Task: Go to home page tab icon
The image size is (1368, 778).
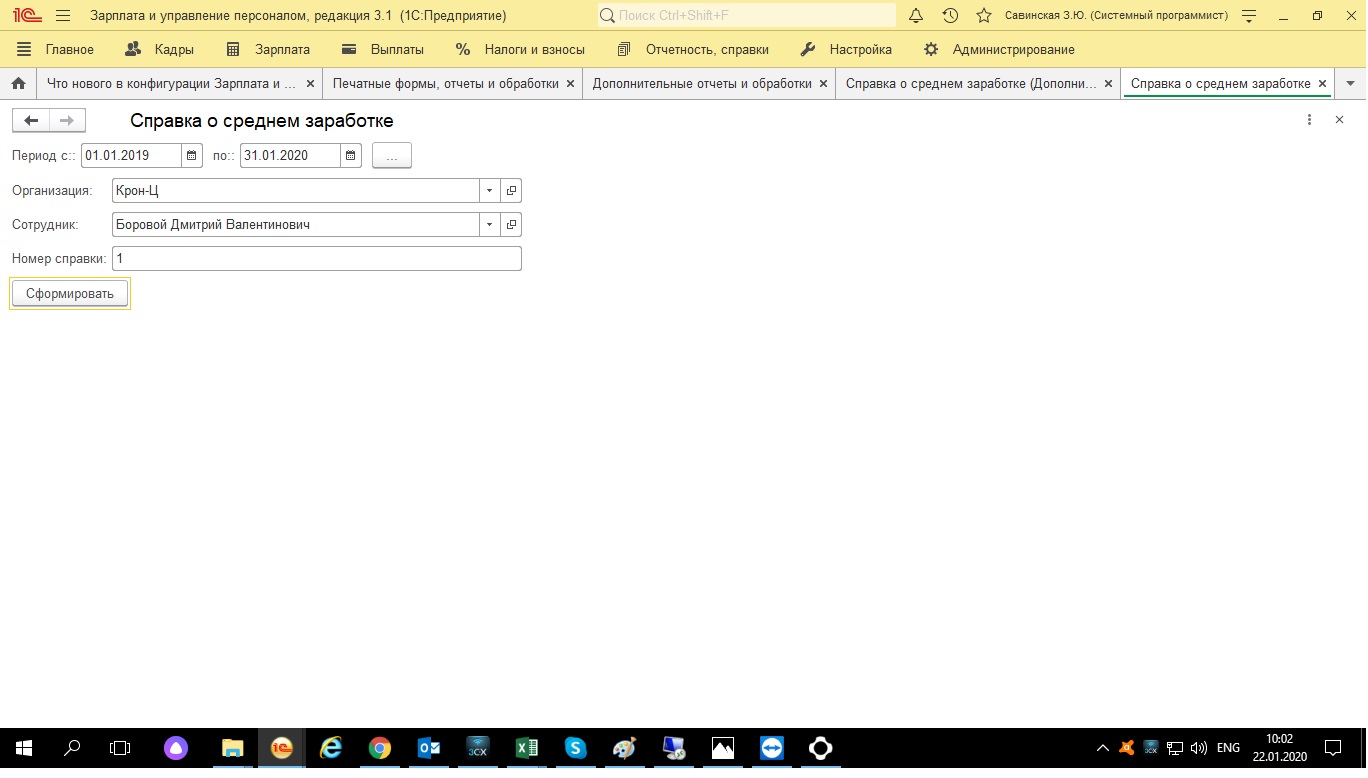Action: [18, 84]
